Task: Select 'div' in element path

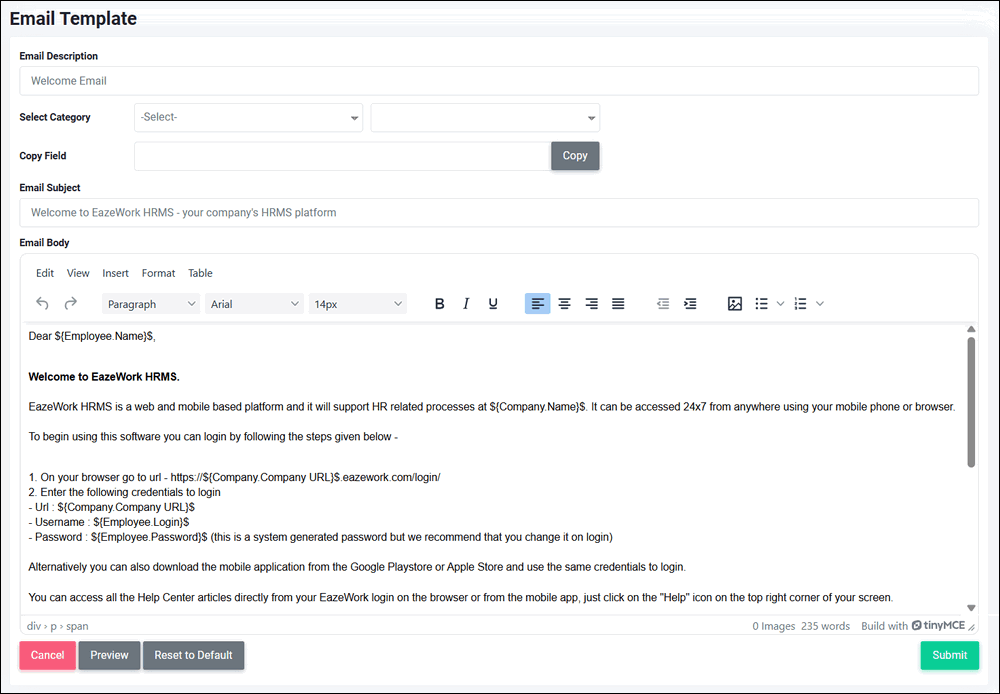Action: [x=34, y=626]
